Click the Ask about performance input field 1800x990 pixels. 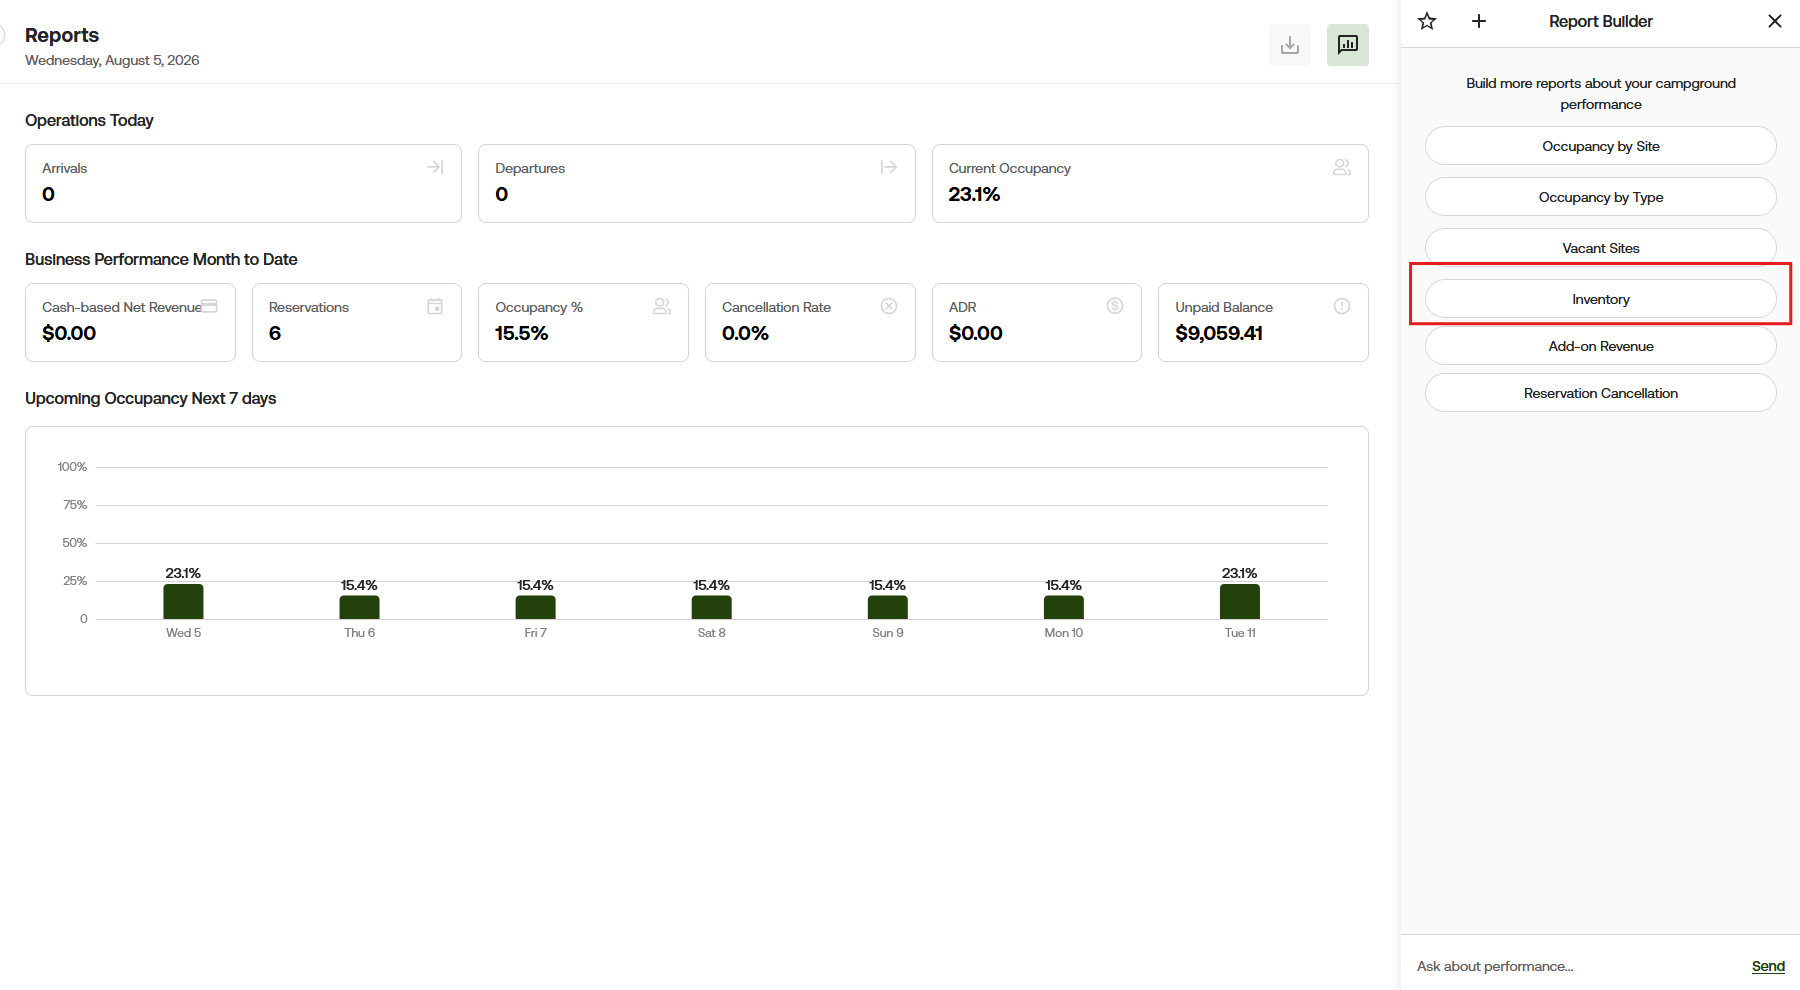point(1575,966)
